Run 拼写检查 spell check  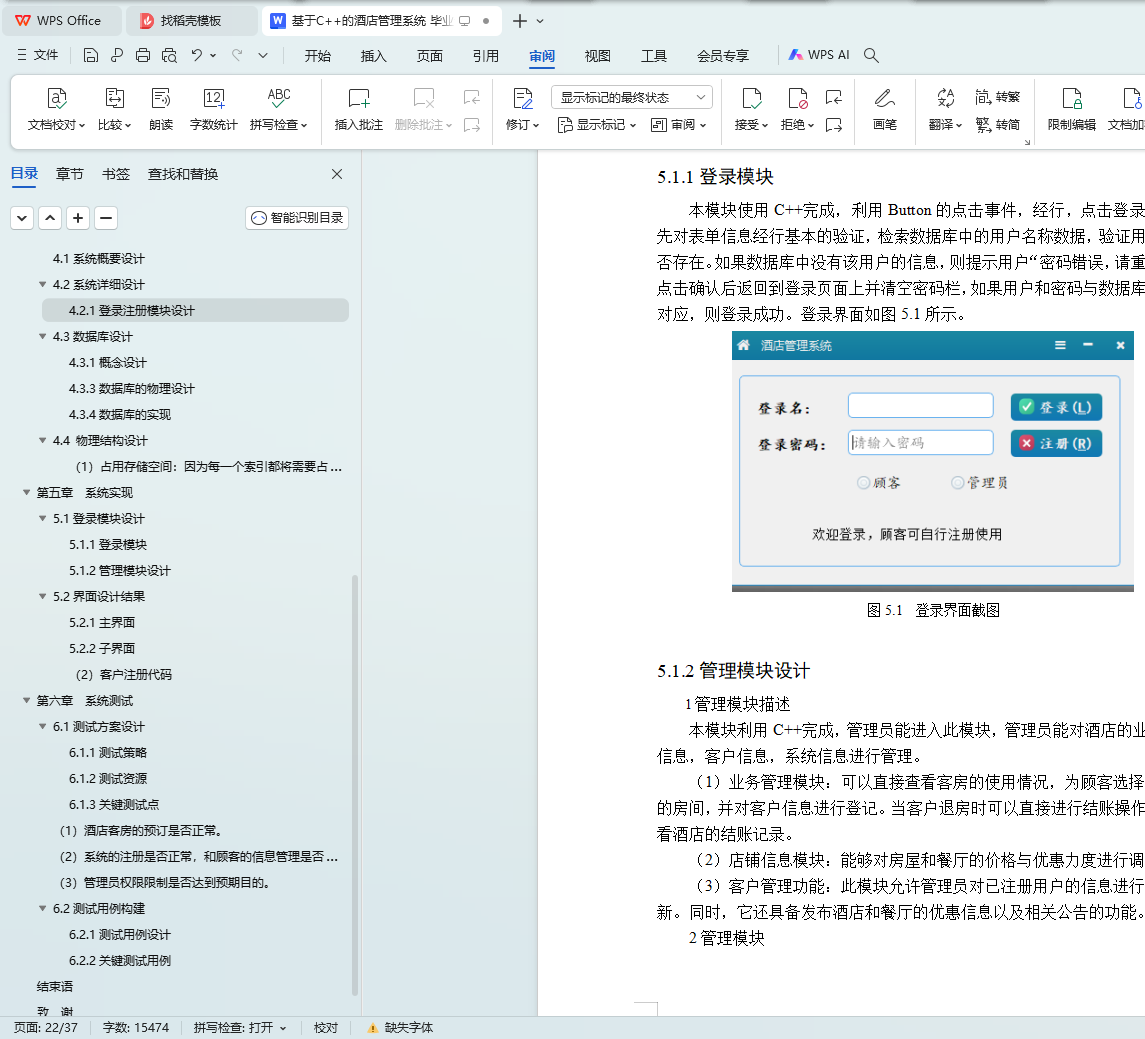[278, 109]
